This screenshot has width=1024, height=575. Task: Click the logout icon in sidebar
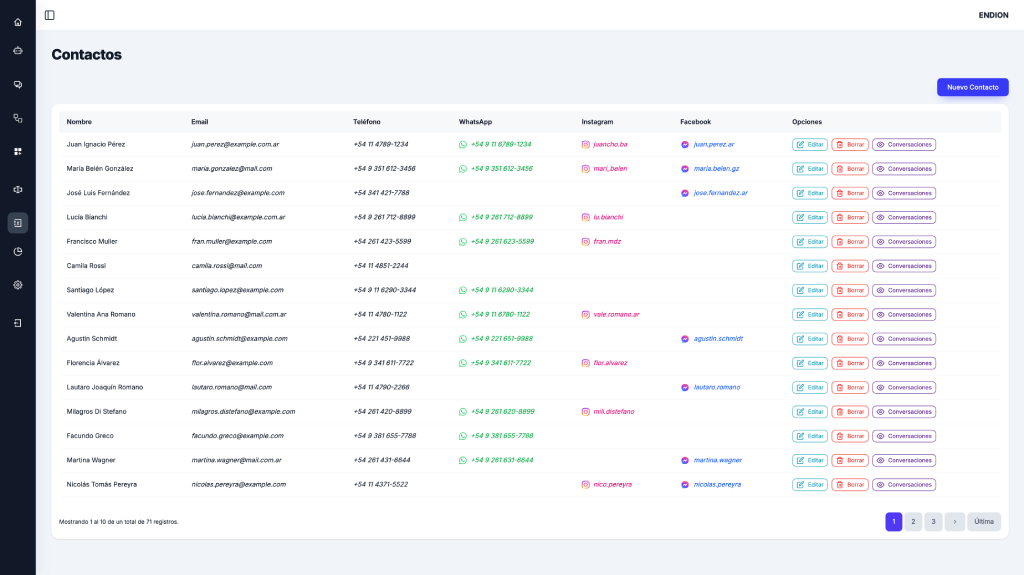point(18,323)
